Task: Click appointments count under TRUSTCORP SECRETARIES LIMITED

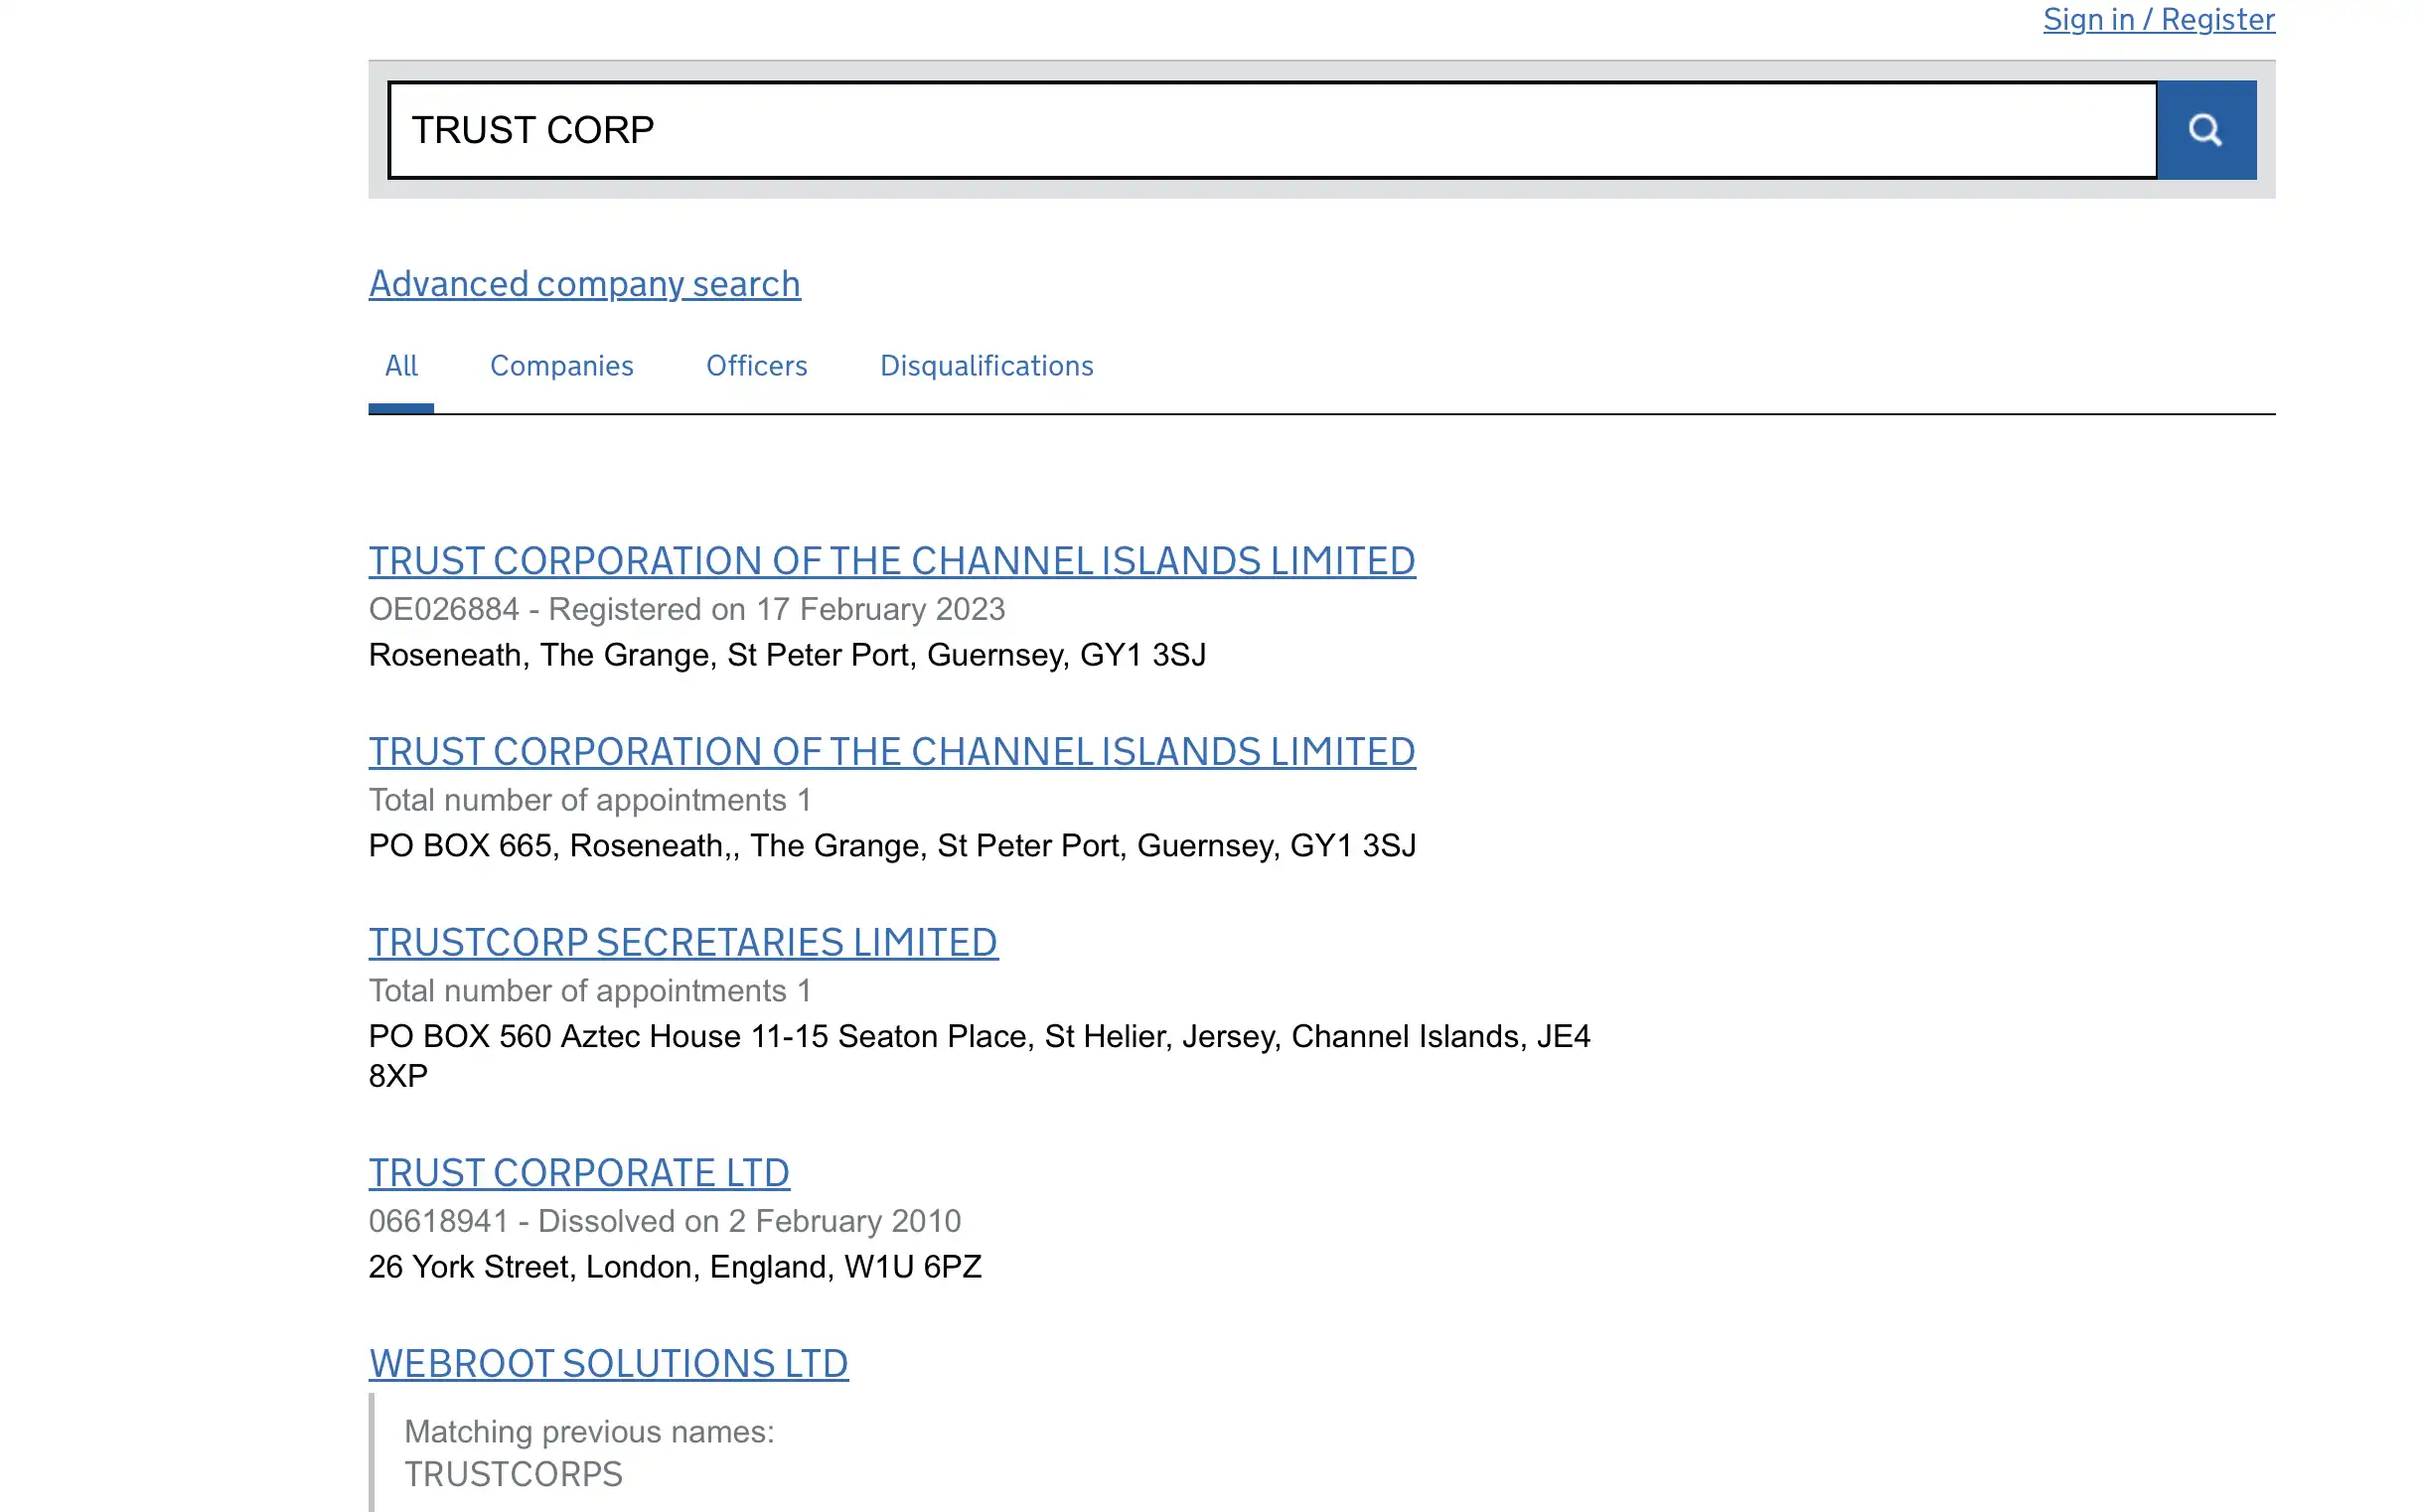Action: [x=590, y=991]
